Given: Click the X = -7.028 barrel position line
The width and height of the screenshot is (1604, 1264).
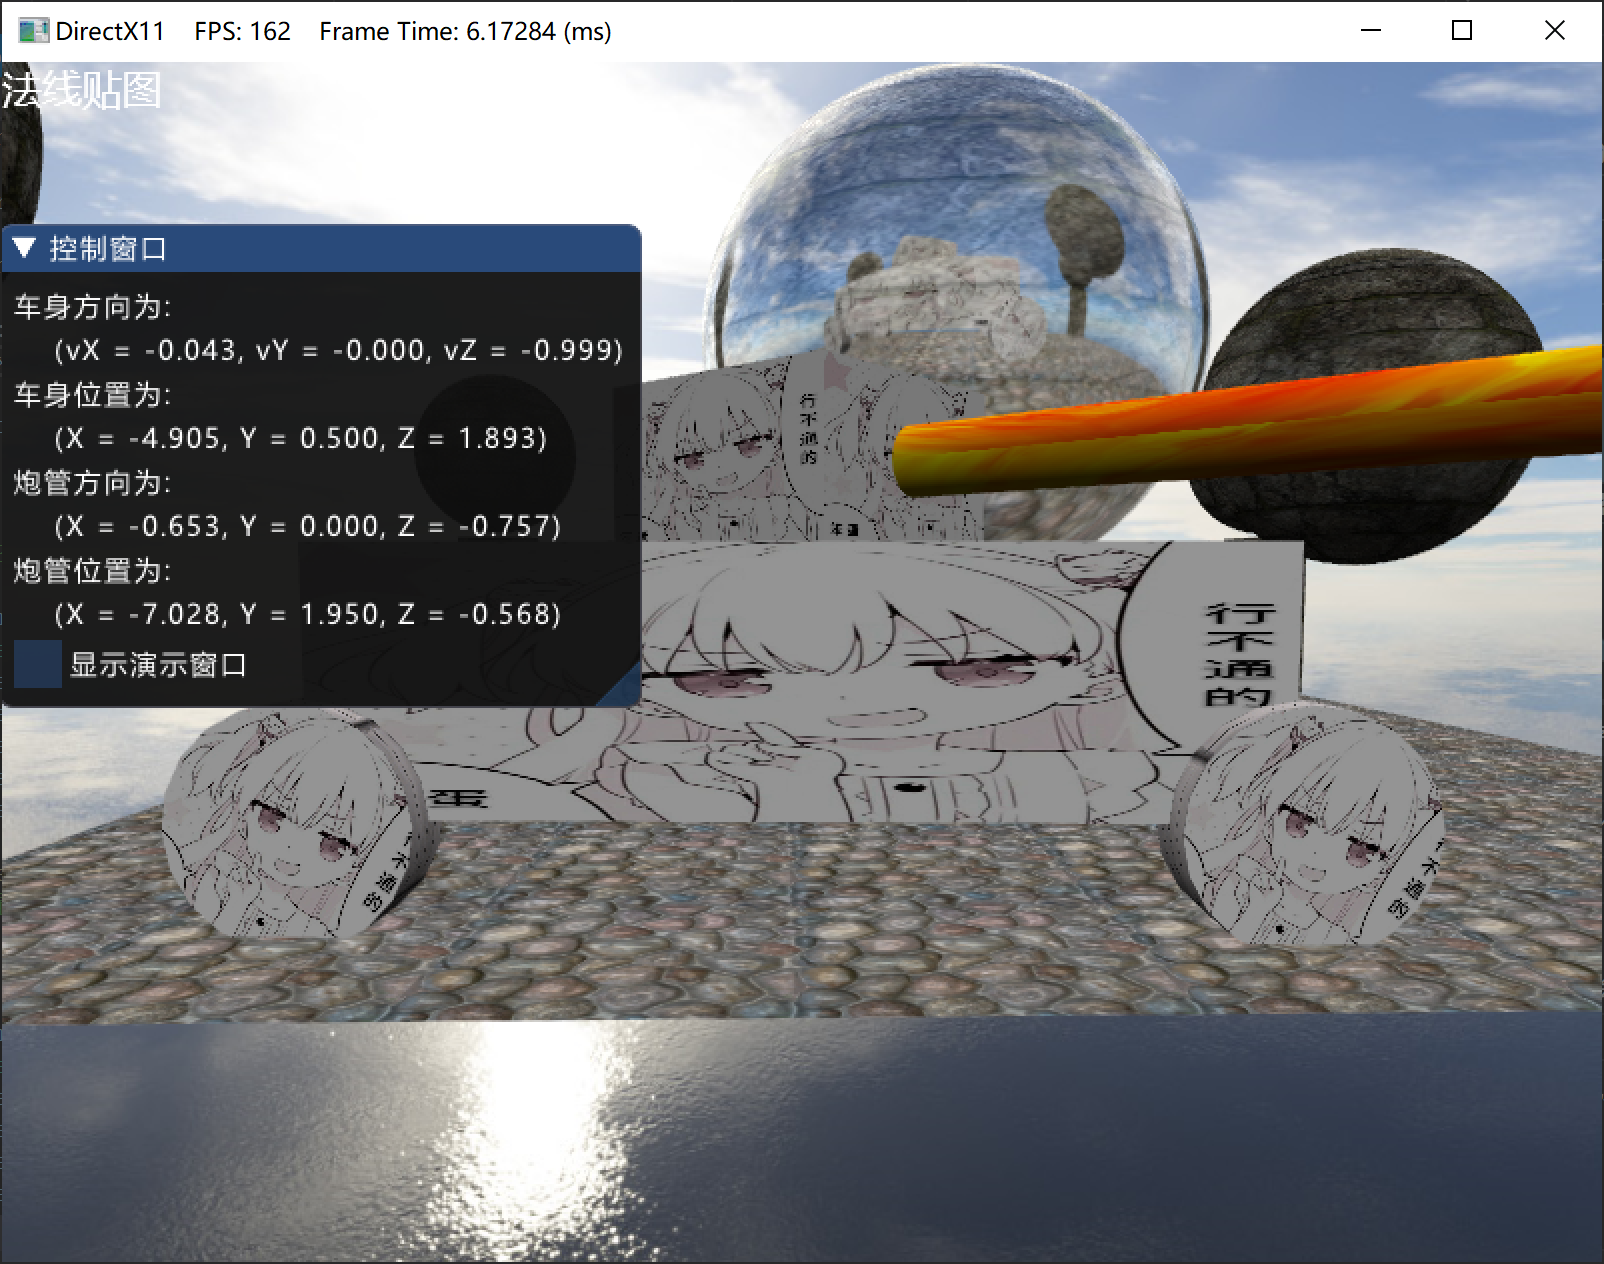Looking at the screenshot, I should click(308, 614).
